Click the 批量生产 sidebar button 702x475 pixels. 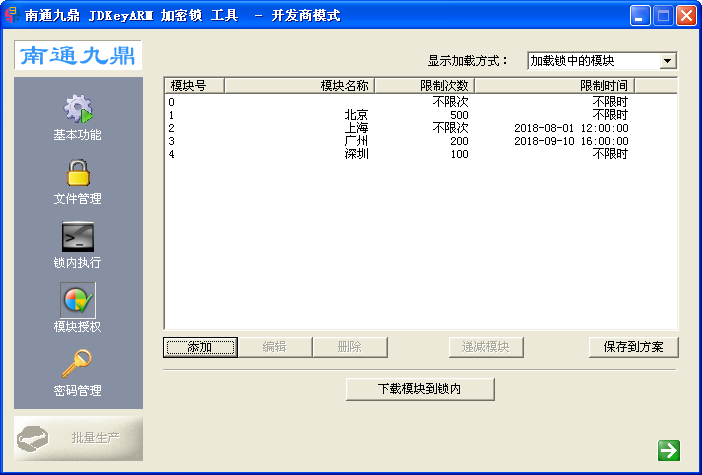(78, 438)
